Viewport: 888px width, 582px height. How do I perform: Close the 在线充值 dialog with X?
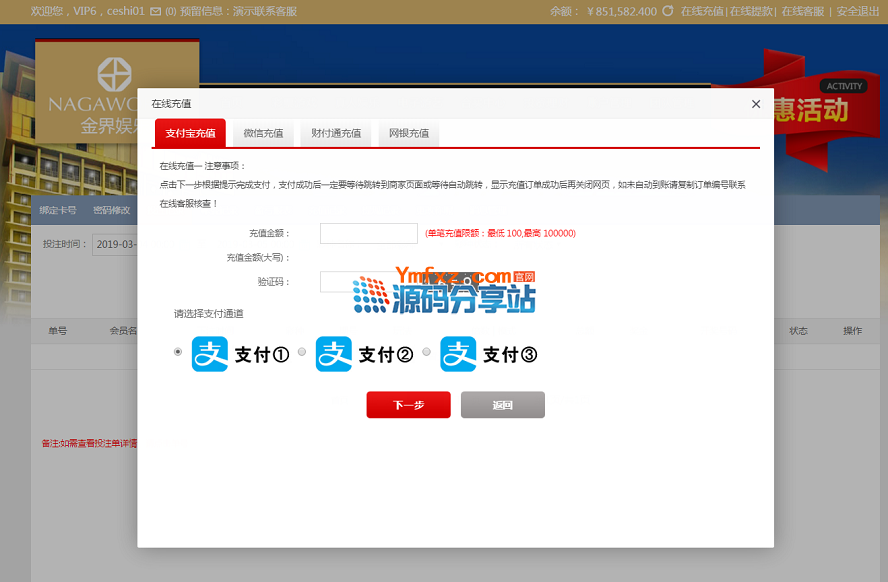(x=755, y=104)
